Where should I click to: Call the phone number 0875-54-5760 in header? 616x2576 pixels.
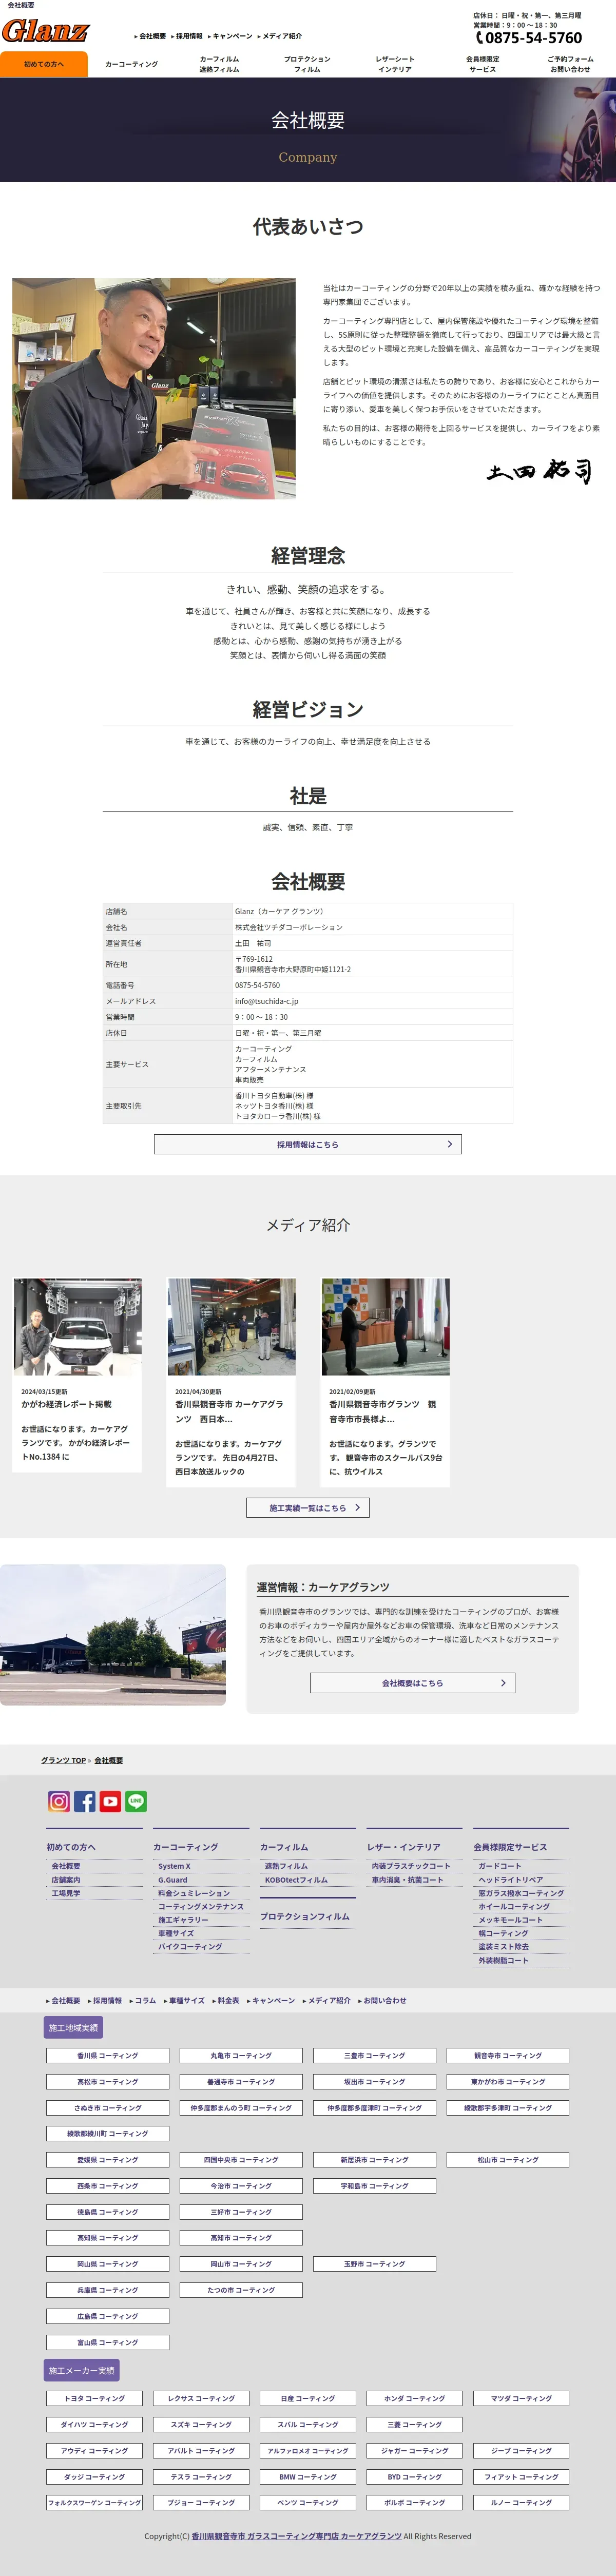(x=528, y=38)
